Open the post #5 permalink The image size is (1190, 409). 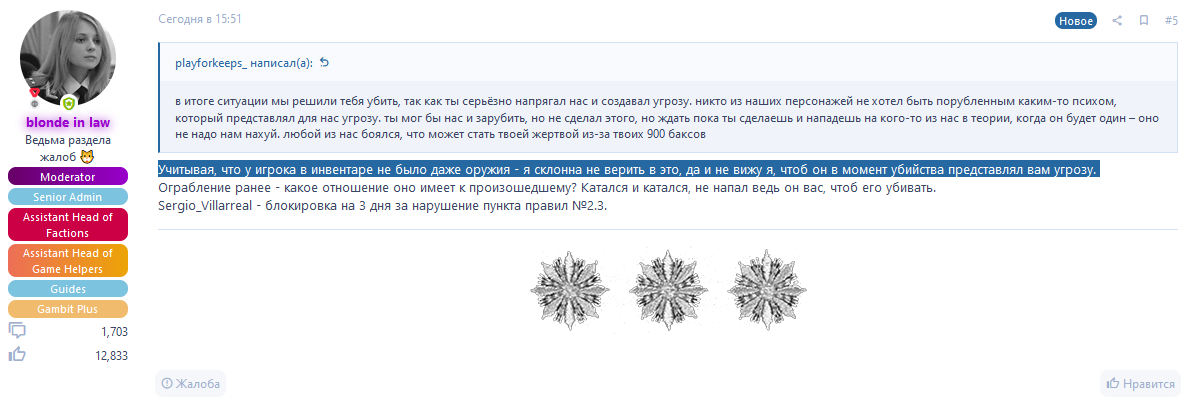pos(1171,20)
